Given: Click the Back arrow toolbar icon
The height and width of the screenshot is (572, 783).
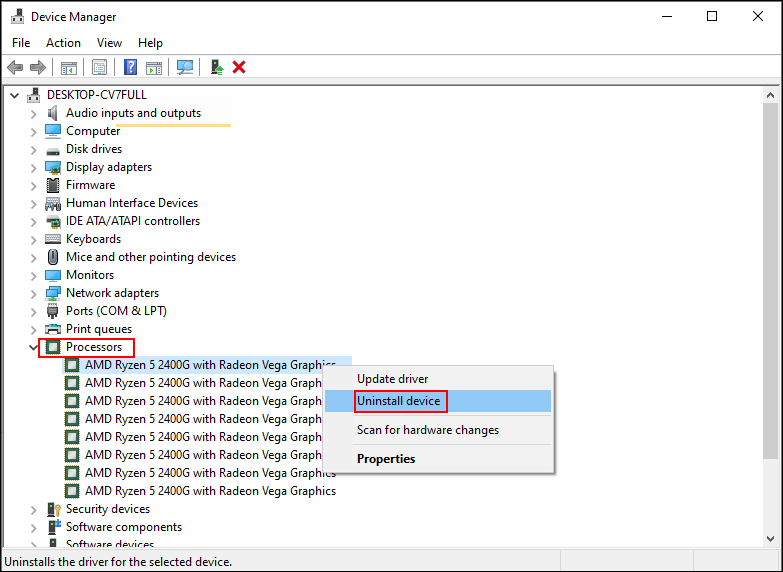Looking at the screenshot, I should pyautogui.click(x=15, y=67).
